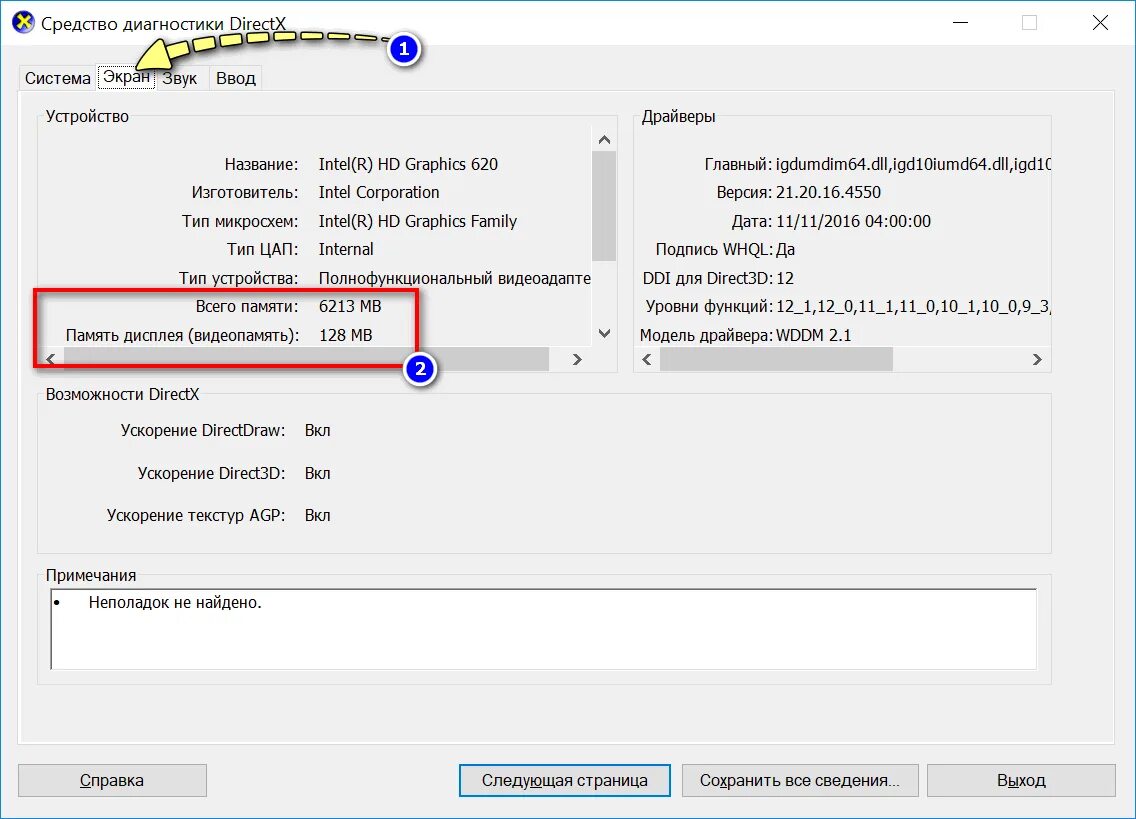Viewport: 1136px width, 819px height.
Task: Click drivers panel scroll left arrow
Action: [x=647, y=359]
